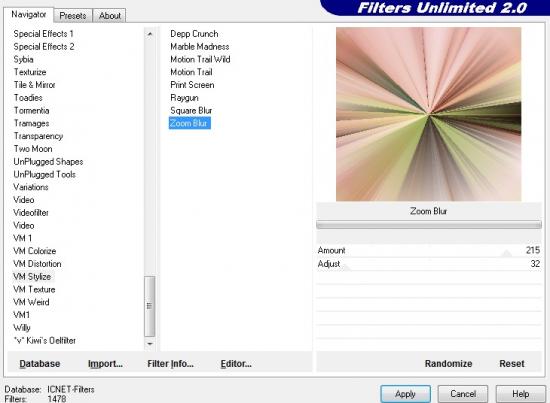Open the Editor... option
550x403 pixels.
pyautogui.click(x=236, y=364)
